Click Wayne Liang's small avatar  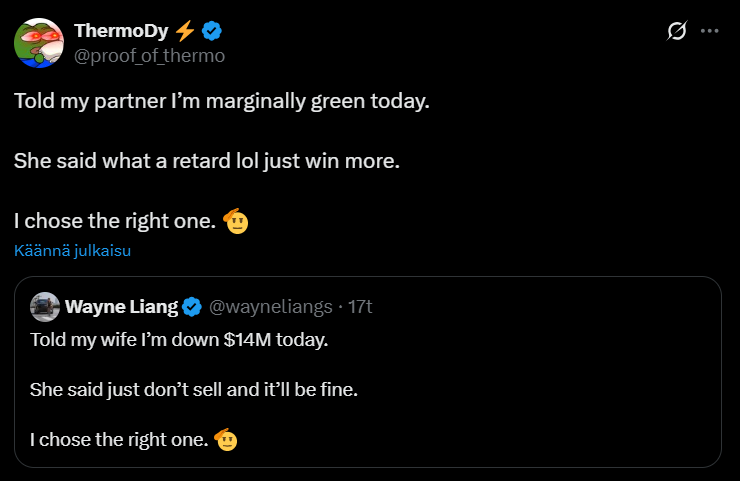(44, 306)
